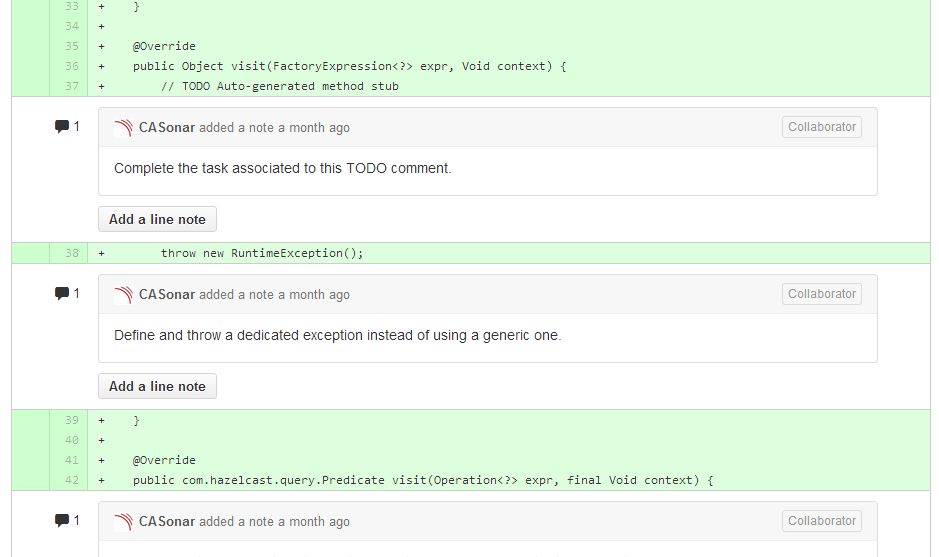
Task: Click CASonar avatar on bottom comment
Action: point(123,522)
